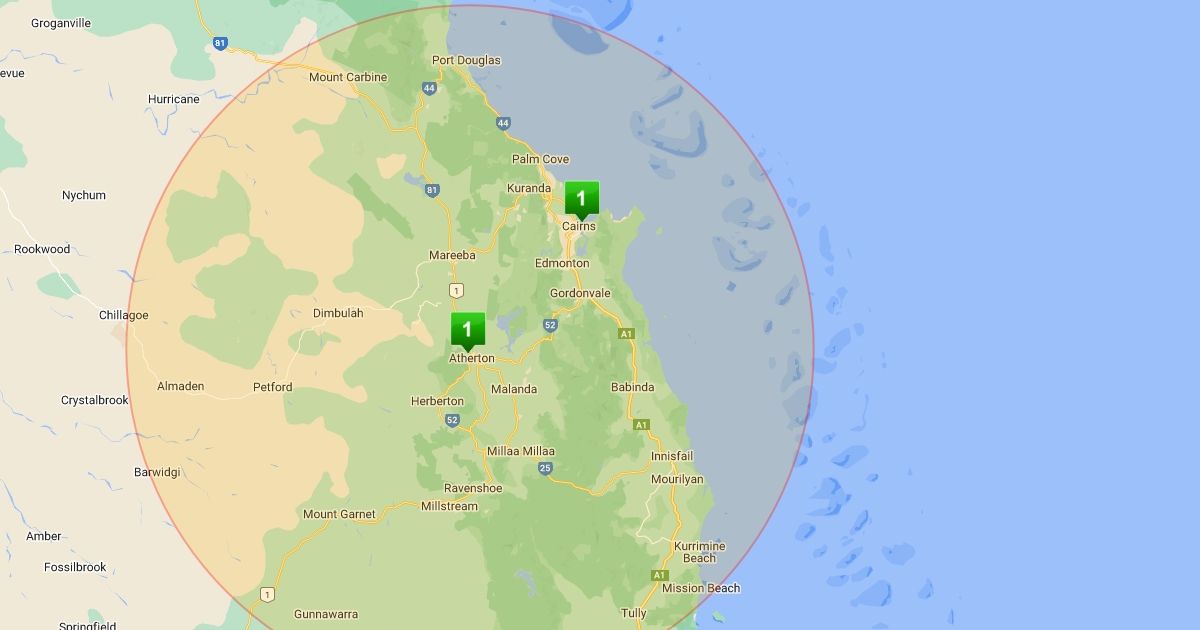Click the Ravenshoe town label
The width and height of the screenshot is (1200, 630).
coord(473,488)
